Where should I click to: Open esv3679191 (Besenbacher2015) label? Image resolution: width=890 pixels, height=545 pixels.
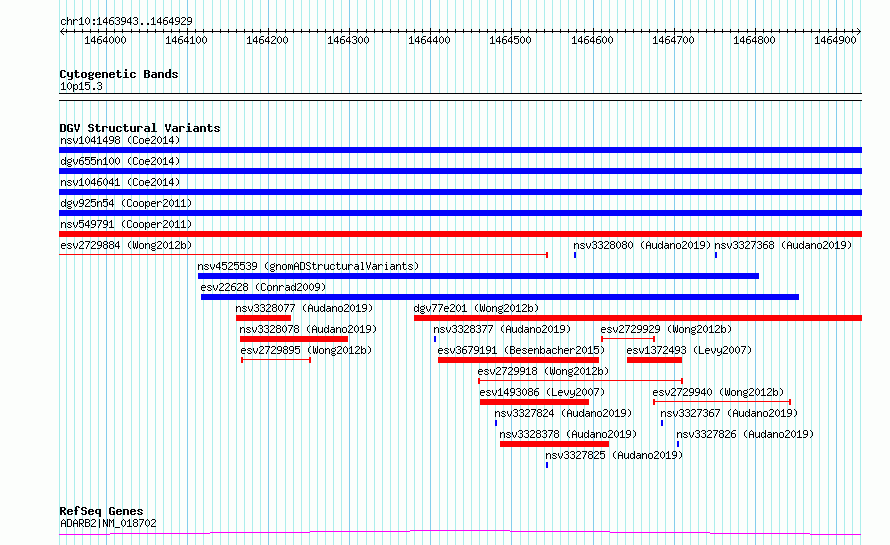(521, 350)
